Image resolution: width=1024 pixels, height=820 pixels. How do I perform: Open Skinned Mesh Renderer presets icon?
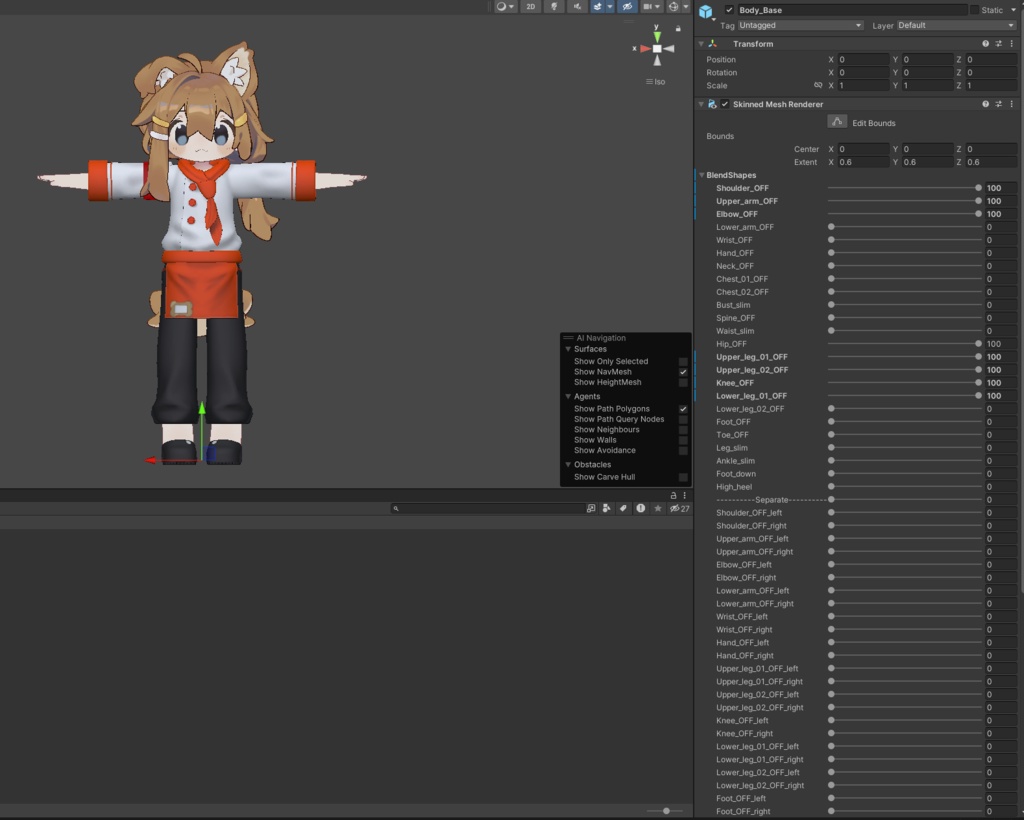click(x=999, y=104)
